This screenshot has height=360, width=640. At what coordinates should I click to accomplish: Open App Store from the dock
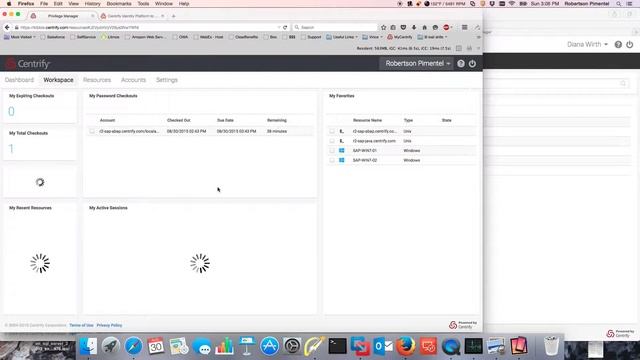click(x=269, y=347)
